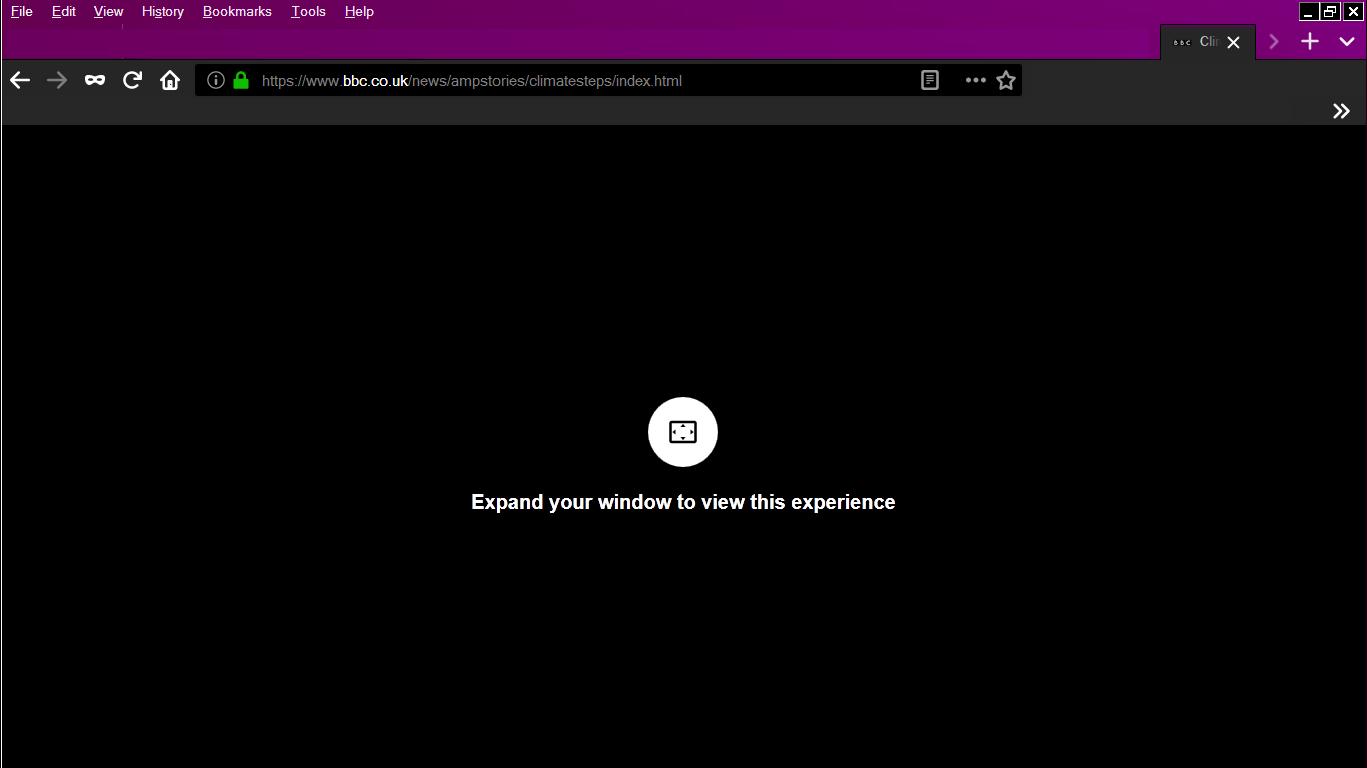Open the Help menu
1367x768 pixels.
pyautogui.click(x=359, y=12)
